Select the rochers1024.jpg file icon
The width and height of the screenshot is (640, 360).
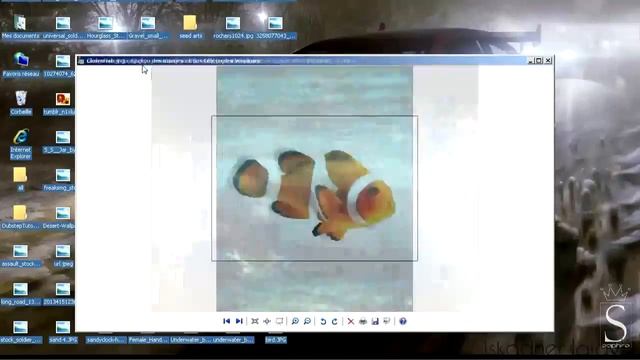coord(233,27)
